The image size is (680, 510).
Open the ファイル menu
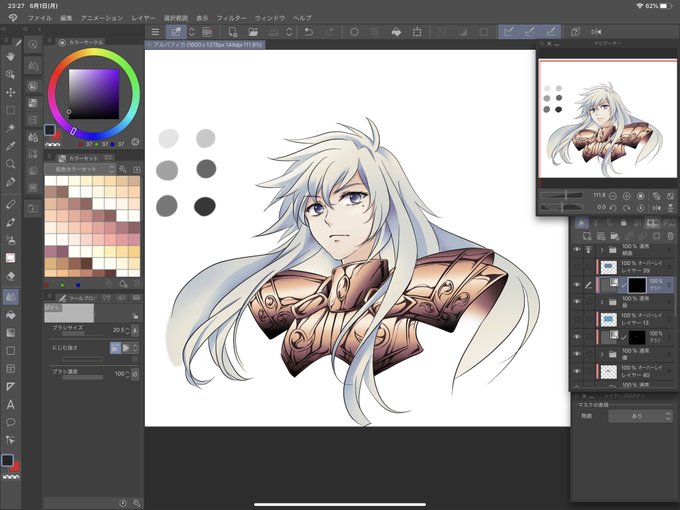(x=40, y=18)
